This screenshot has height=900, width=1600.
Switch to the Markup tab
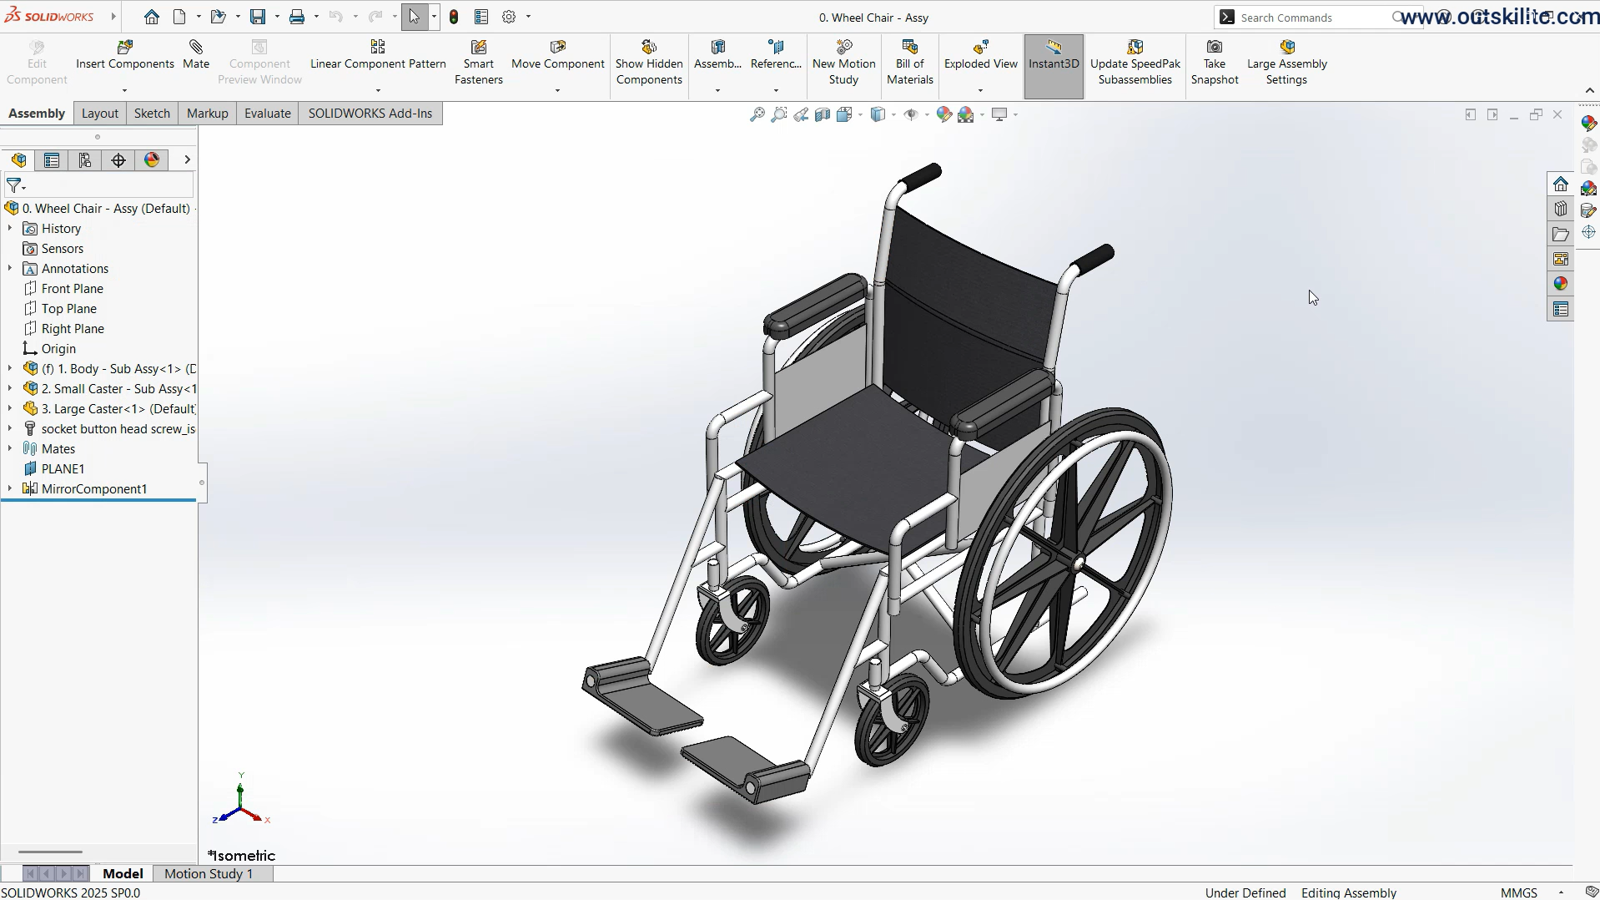coord(207,113)
